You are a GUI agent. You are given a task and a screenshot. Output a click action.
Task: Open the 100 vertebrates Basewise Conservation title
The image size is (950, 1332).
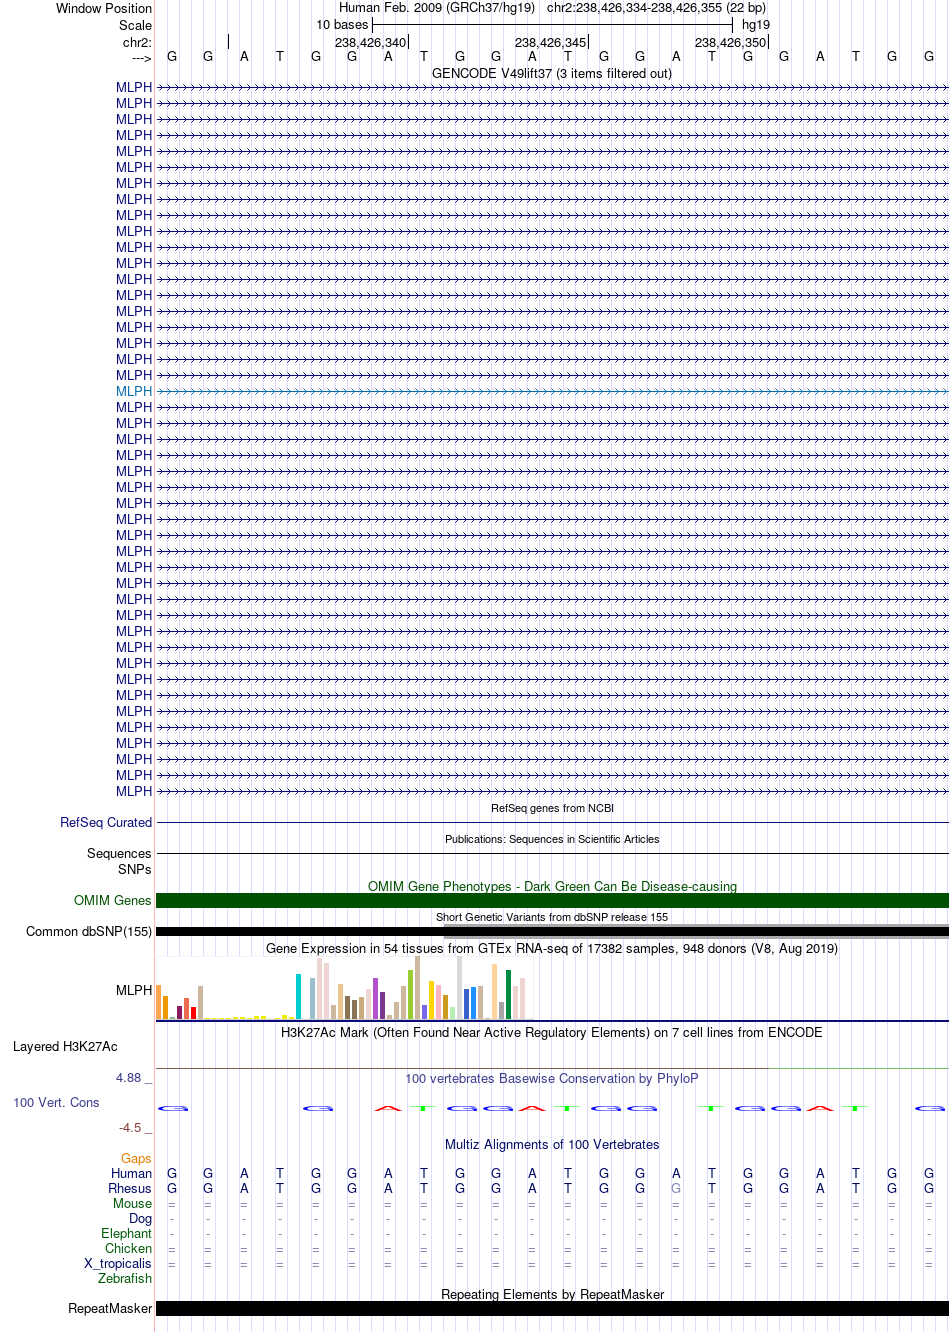pyautogui.click(x=552, y=1078)
